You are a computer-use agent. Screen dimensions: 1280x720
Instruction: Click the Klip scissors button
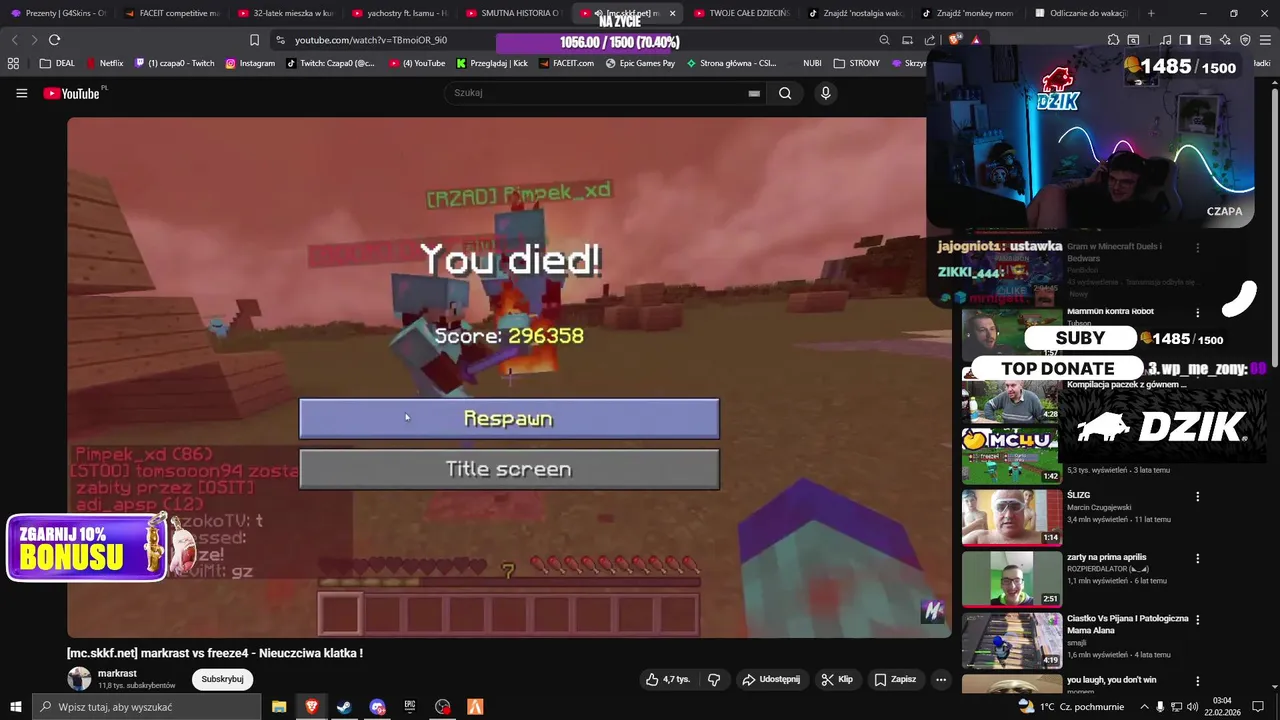[837, 679]
